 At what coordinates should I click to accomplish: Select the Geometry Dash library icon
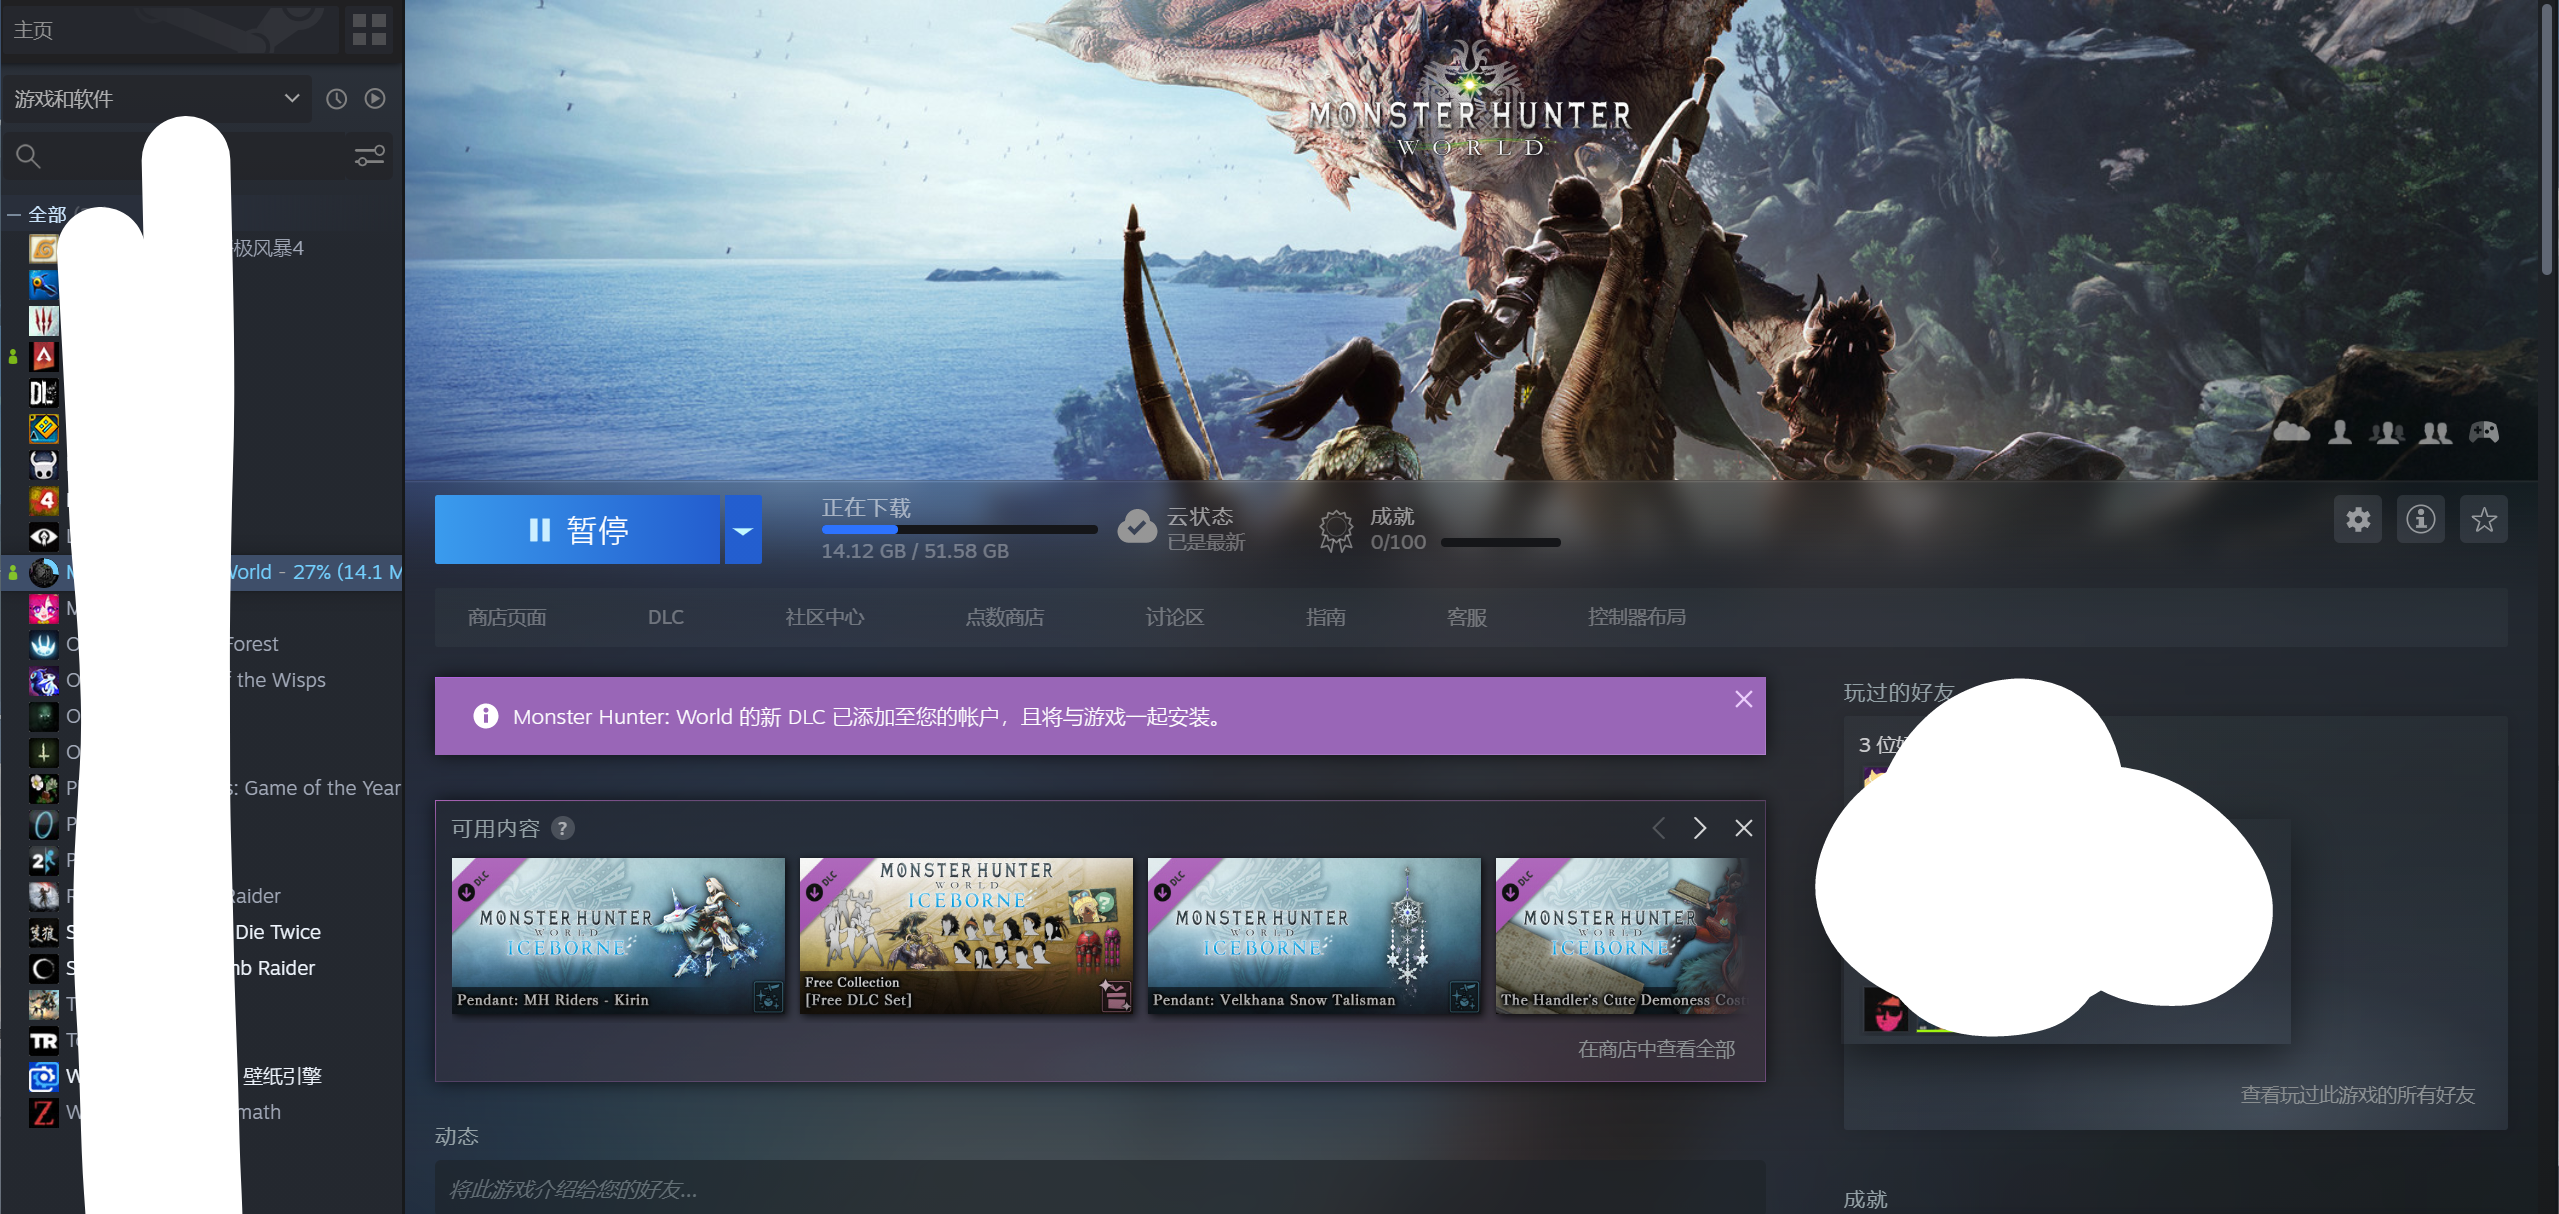tap(43, 428)
